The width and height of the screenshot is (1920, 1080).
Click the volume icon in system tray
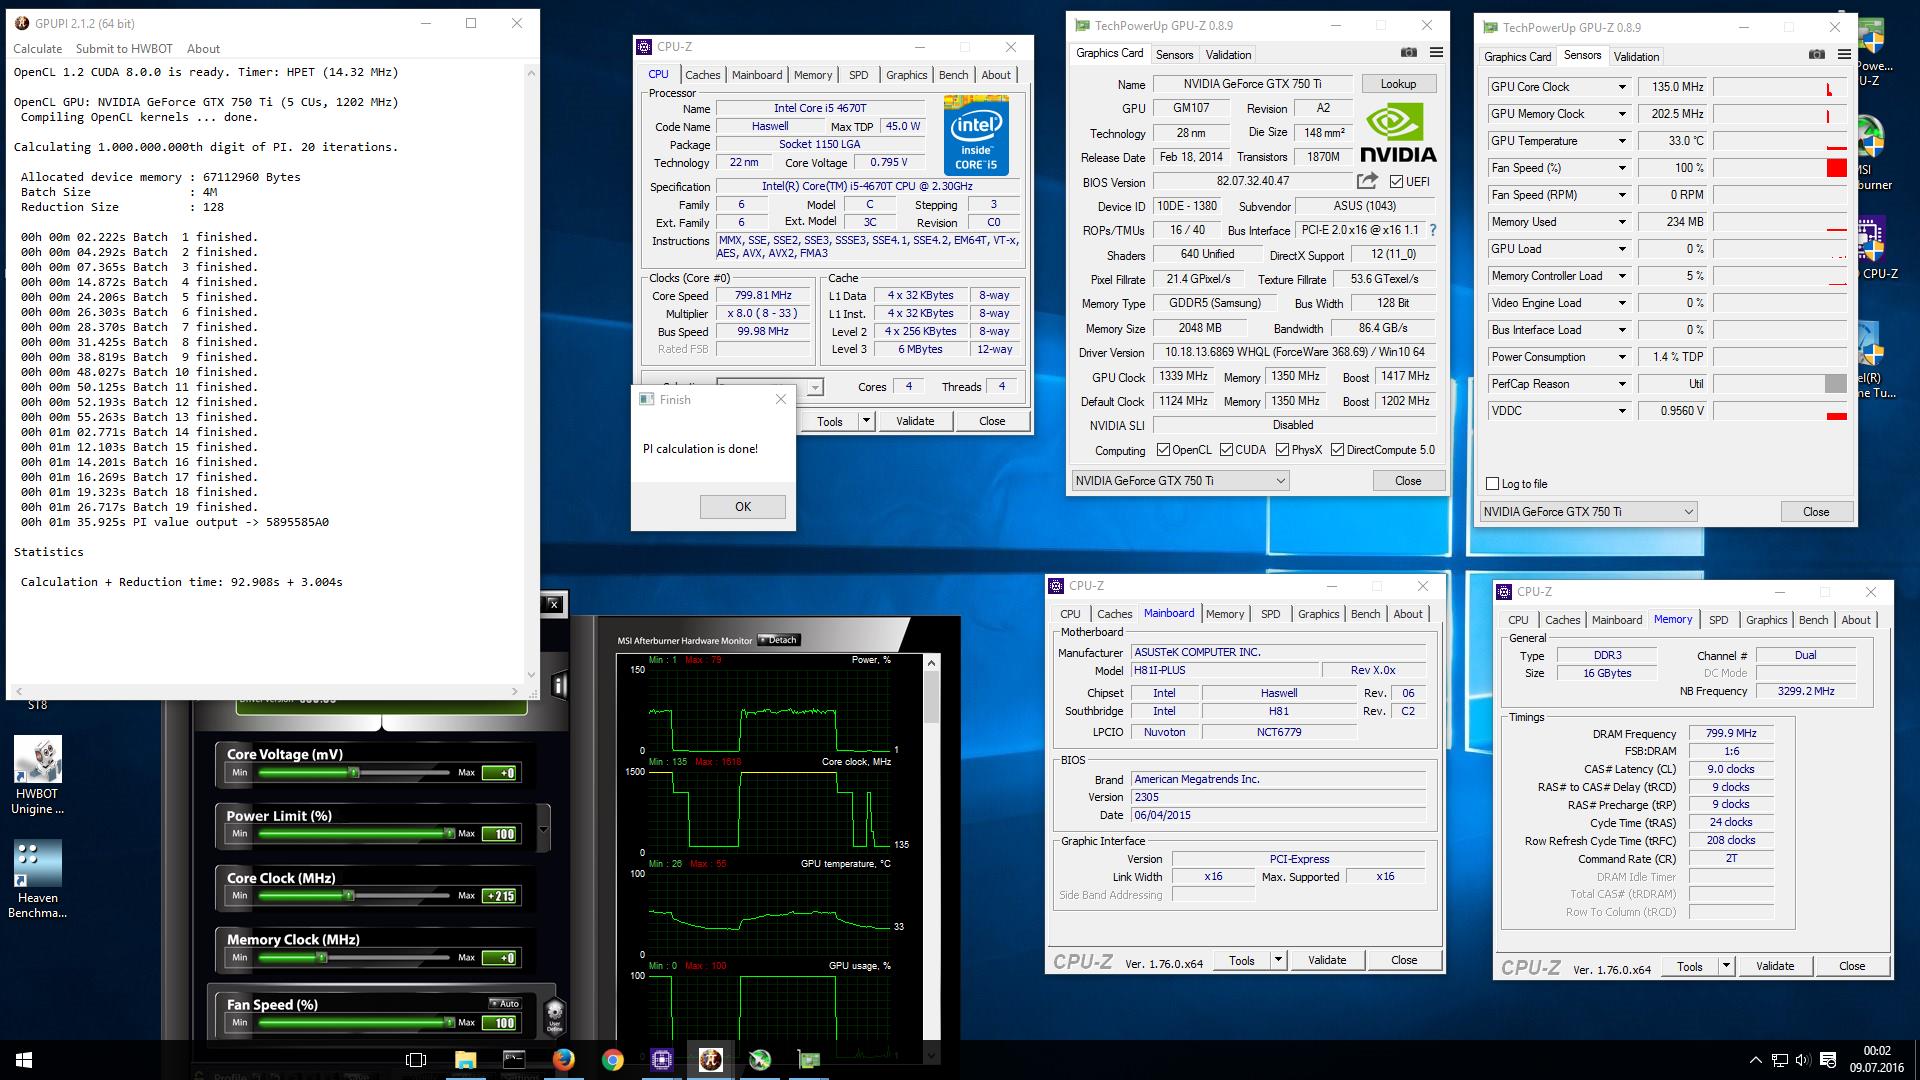click(1803, 1060)
